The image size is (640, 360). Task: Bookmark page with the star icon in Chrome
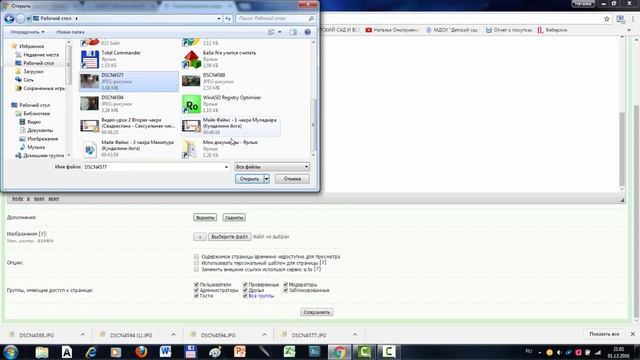pyautogui.click(x=607, y=19)
